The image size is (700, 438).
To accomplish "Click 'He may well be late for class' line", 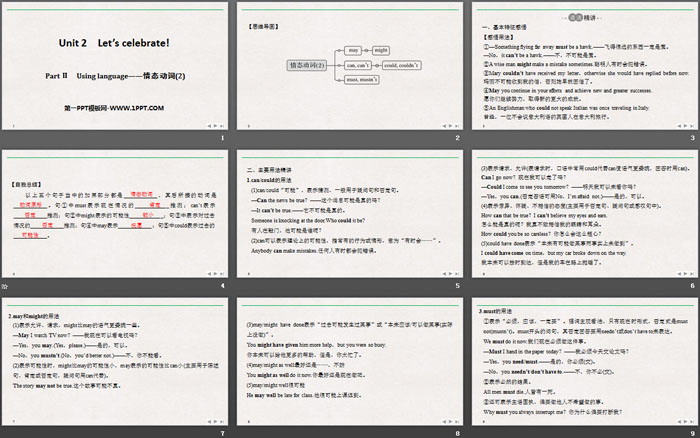I will click(x=304, y=395).
